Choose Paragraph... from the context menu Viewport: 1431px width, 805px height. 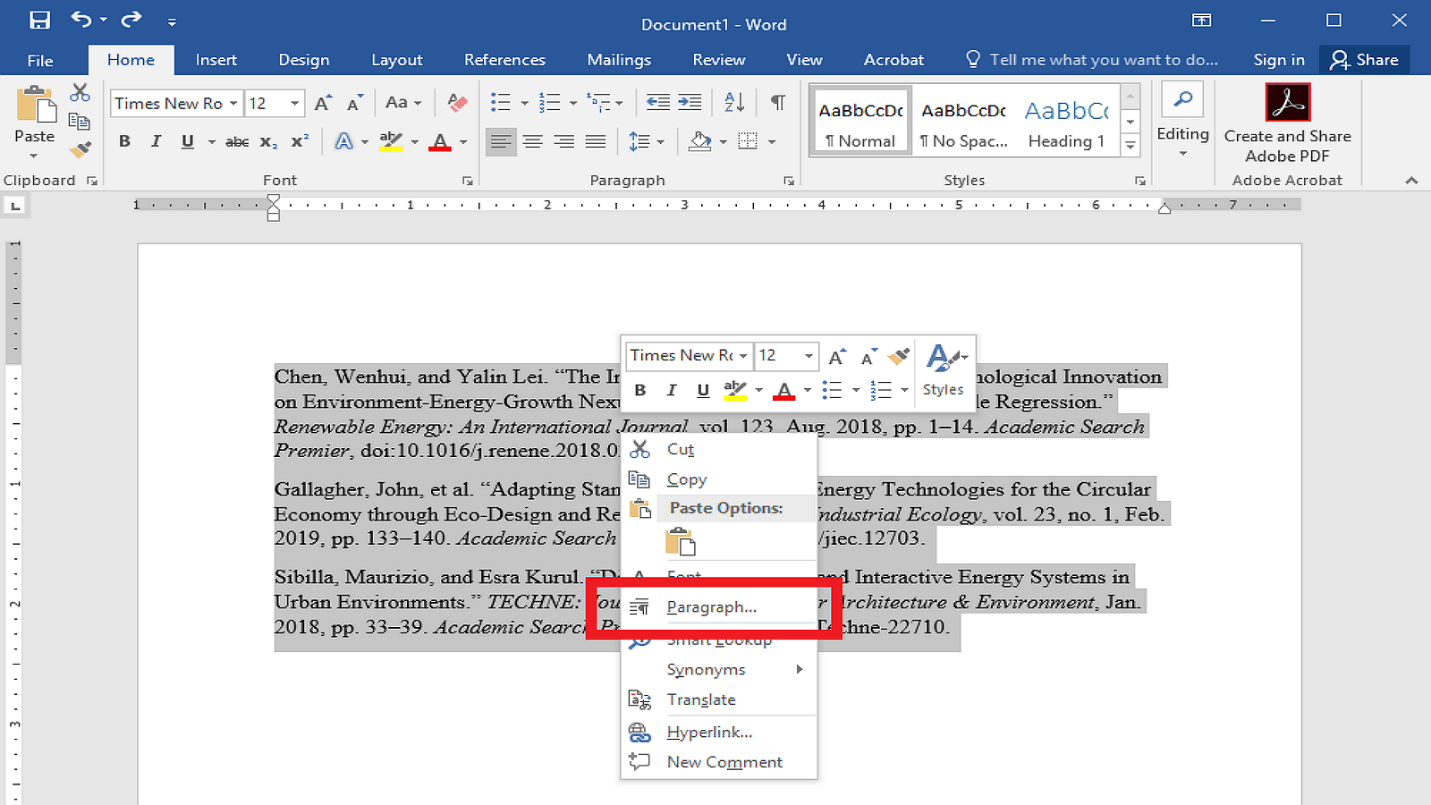719,607
